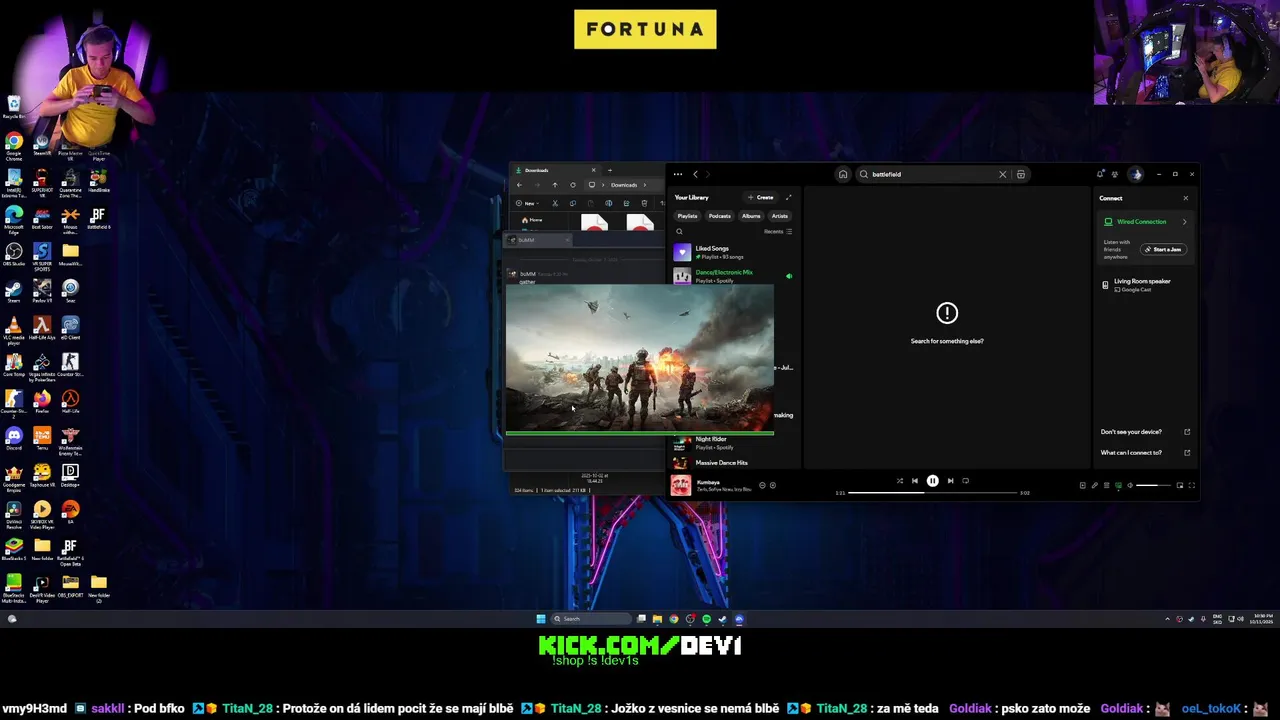Open Firefox desktop shortcut
Image resolution: width=1280 pixels, height=720 pixels.
click(42, 402)
